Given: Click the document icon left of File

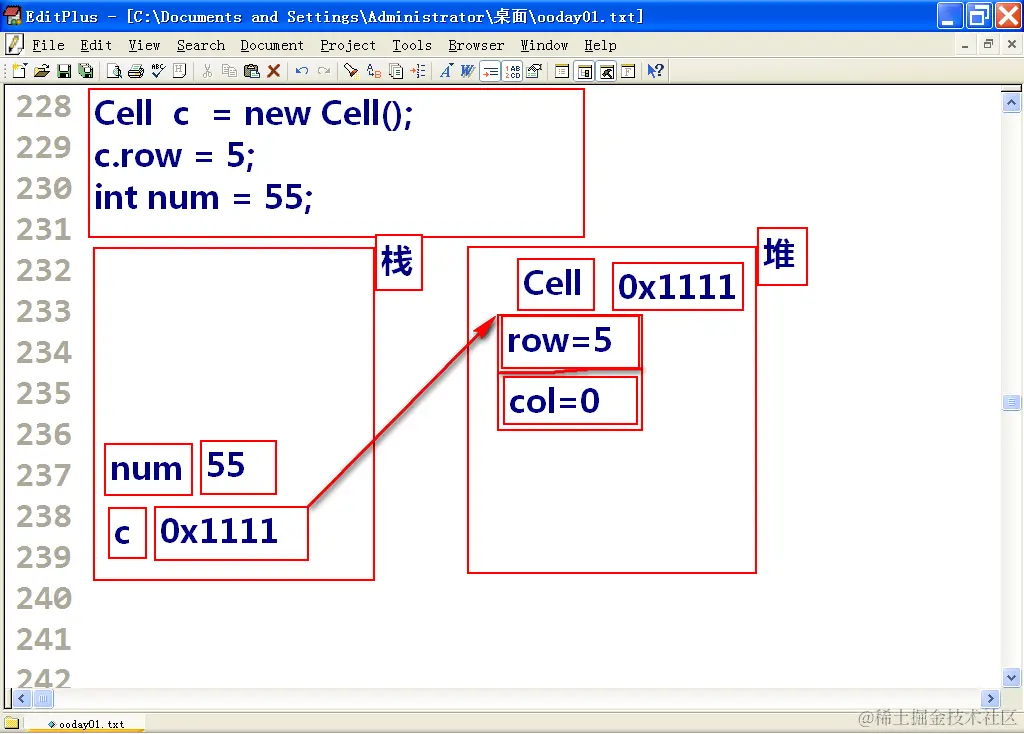Looking at the screenshot, I should [14, 44].
